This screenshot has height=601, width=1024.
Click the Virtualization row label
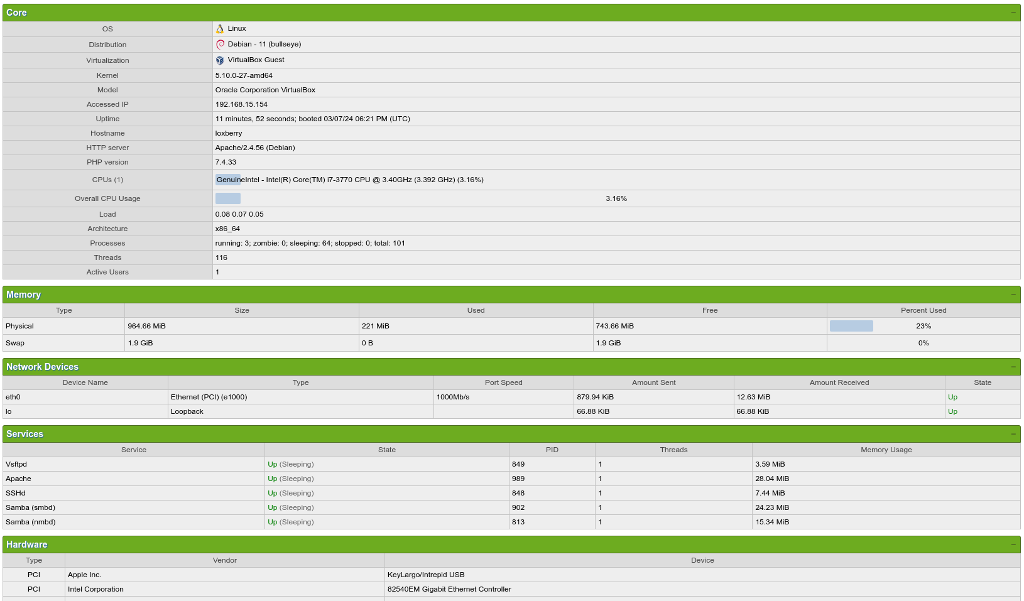point(108,60)
